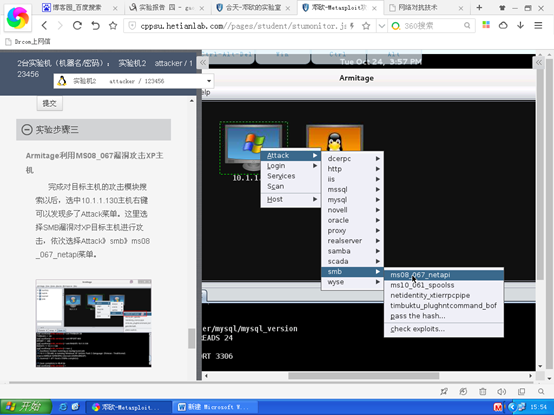This screenshot has height=415, width=554.
Task: Click the Armitage tutorial screenshot thumbnail
Action: click(x=93, y=323)
